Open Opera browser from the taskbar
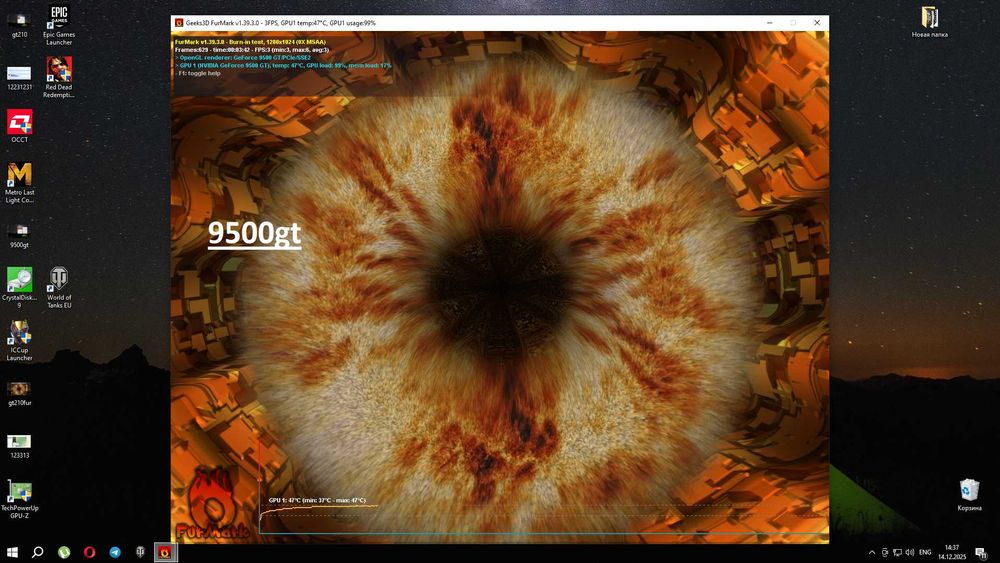The width and height of the screenshot is (1000, 563). click(x=89, y=552)
